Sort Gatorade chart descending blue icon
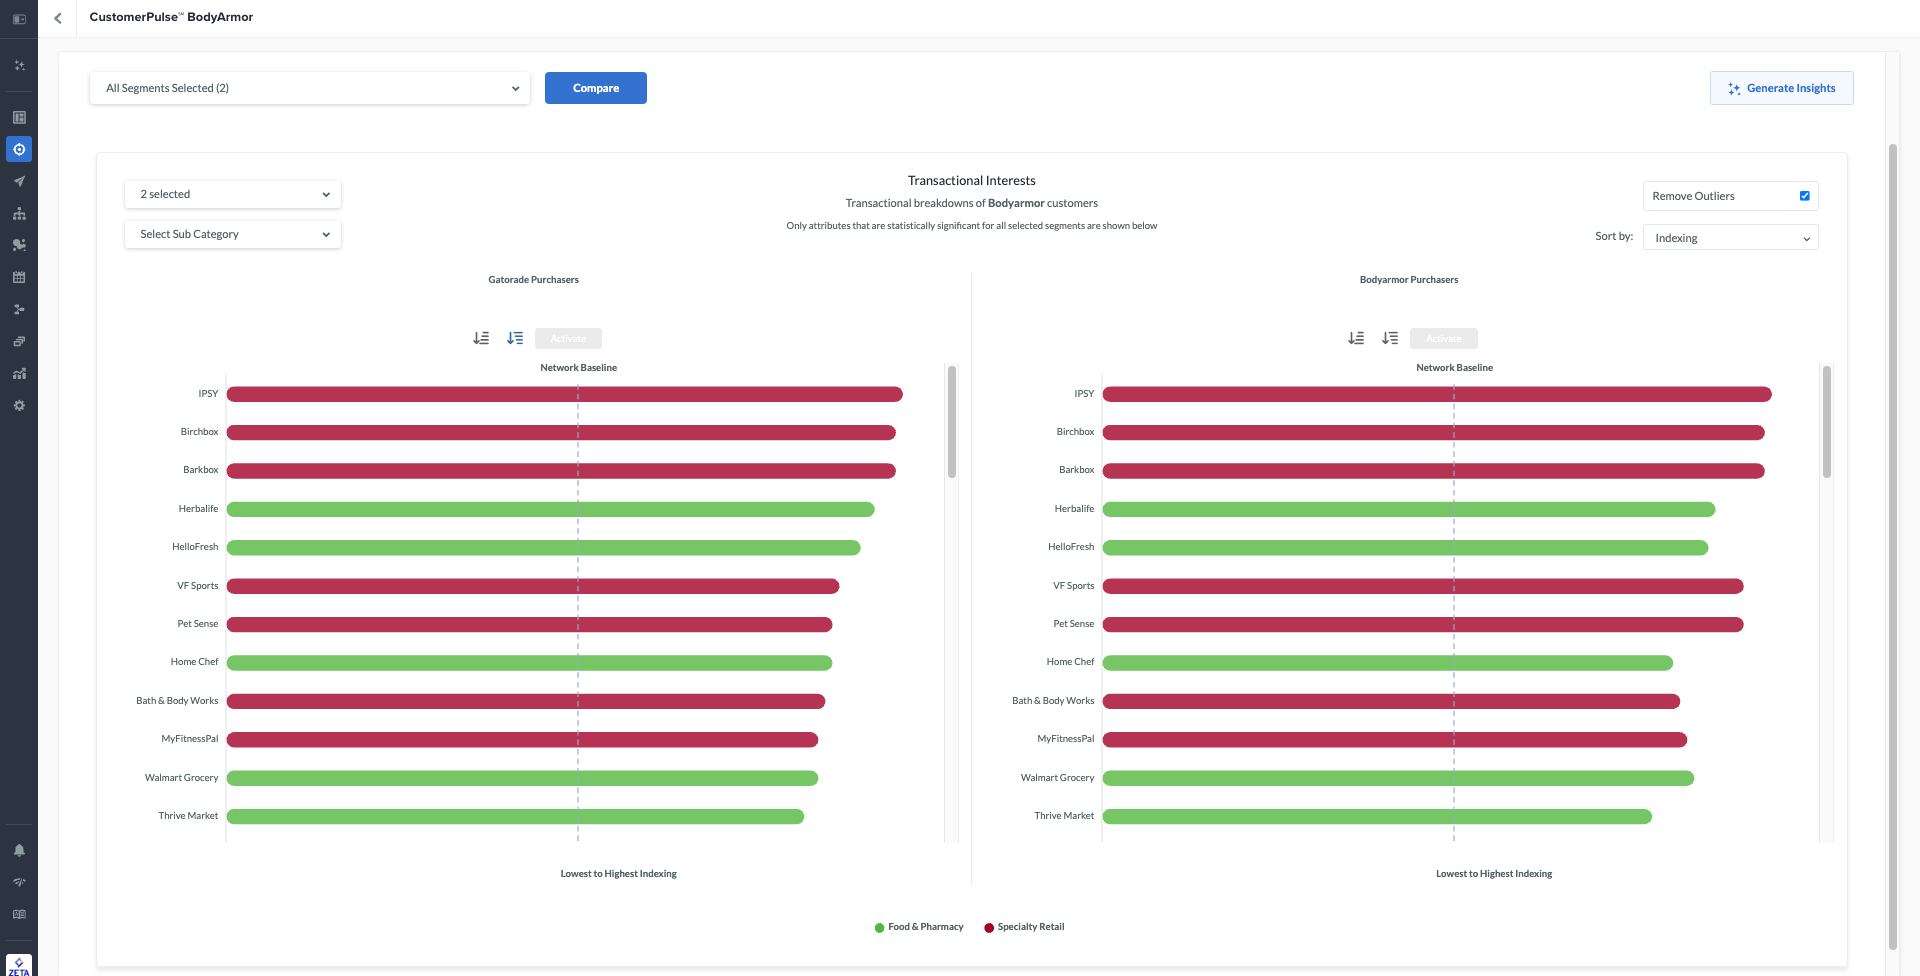 [515, 338]
